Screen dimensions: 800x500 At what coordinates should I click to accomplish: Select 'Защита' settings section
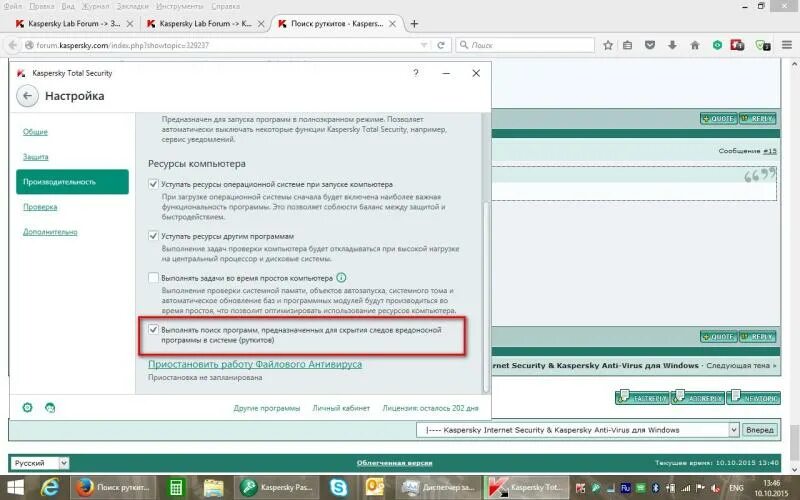click(x=36, y=157)
